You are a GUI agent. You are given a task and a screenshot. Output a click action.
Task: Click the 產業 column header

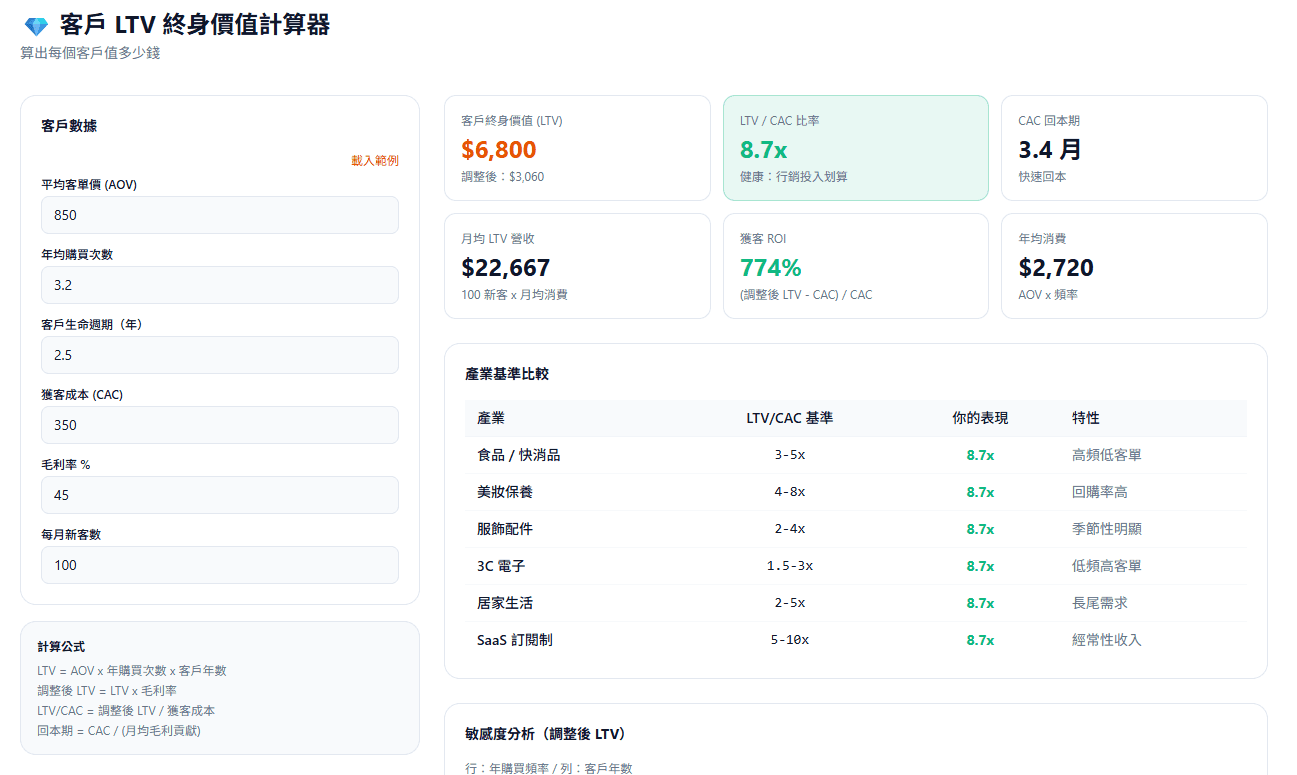[491, 418]
